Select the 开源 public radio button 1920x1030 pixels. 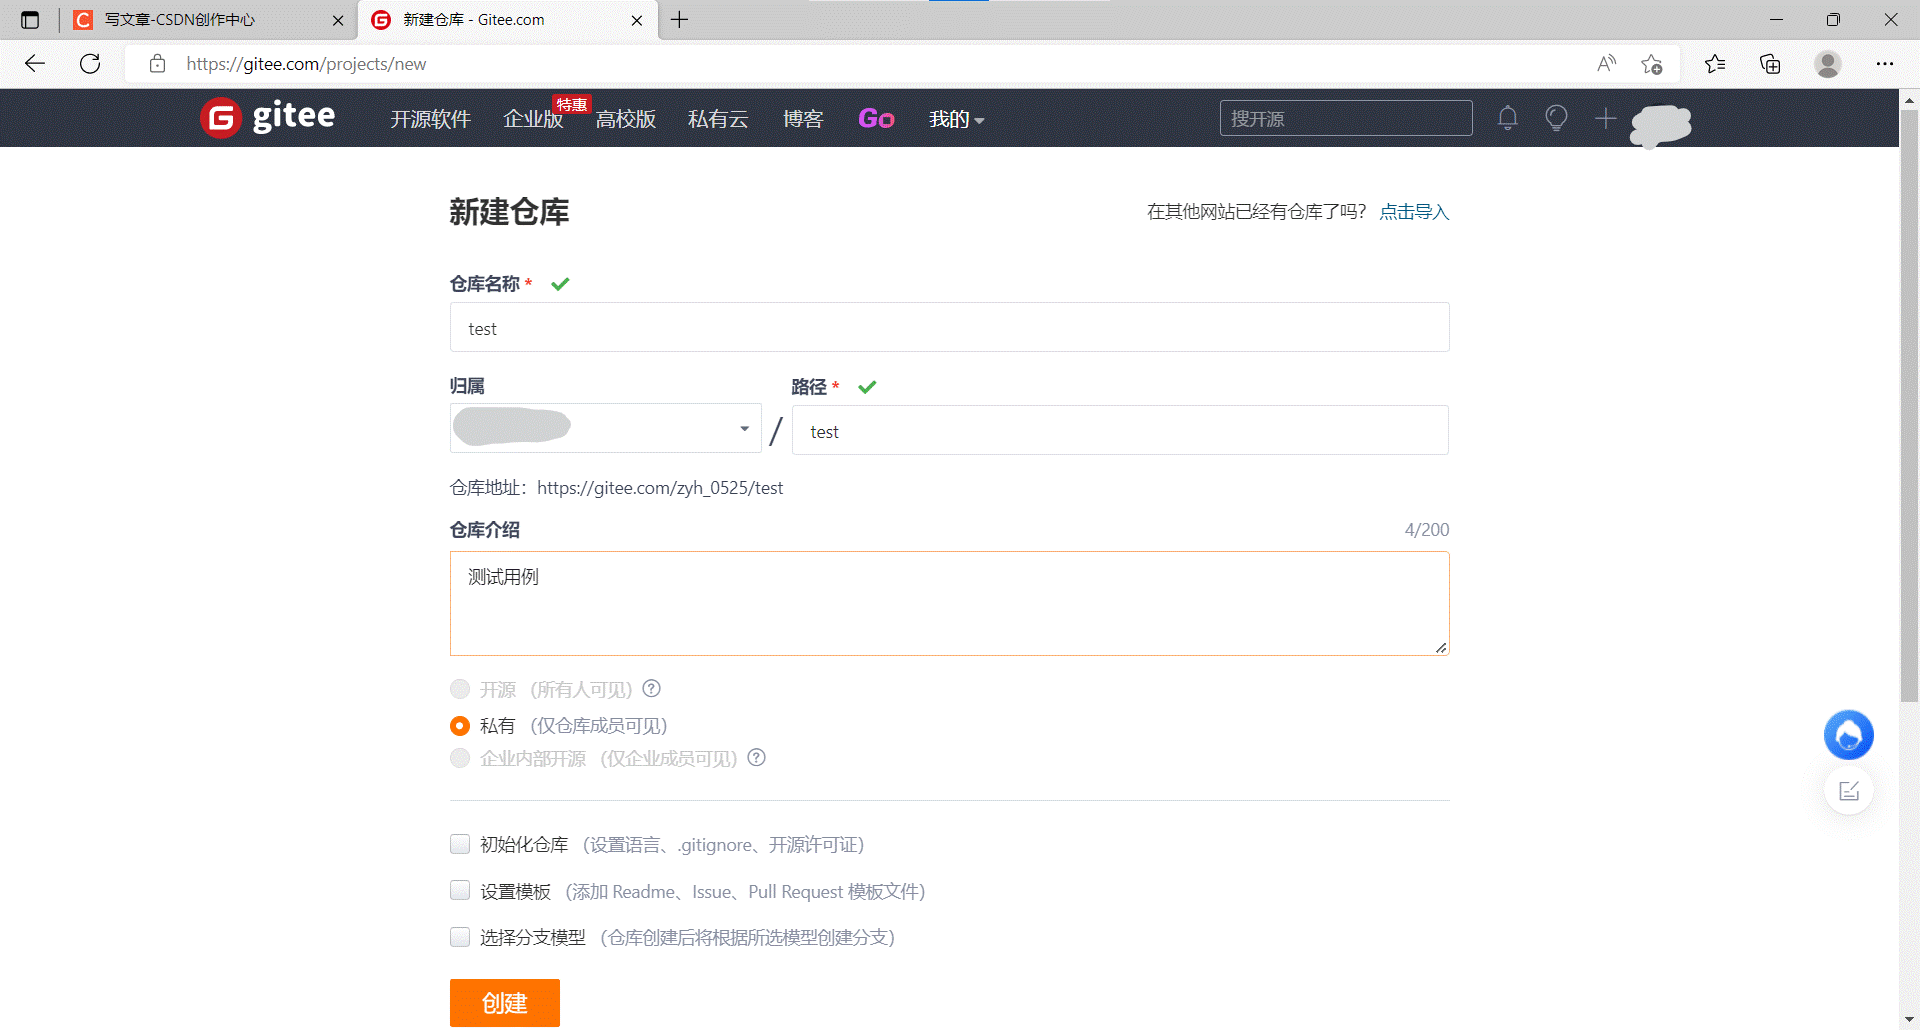click(460, 689)
